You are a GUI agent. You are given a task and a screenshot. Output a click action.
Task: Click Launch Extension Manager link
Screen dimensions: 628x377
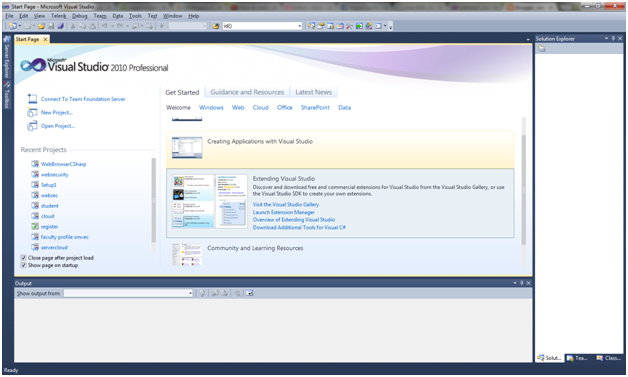(x=284, y=212)
